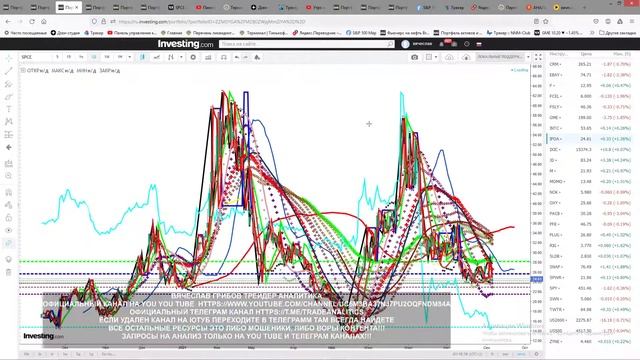
Task: Choose the text annotation tool
Action: pos(9,109)
